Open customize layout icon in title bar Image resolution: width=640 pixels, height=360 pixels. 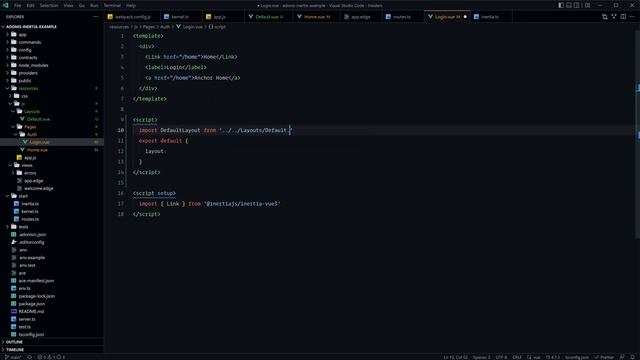[587, 5]
